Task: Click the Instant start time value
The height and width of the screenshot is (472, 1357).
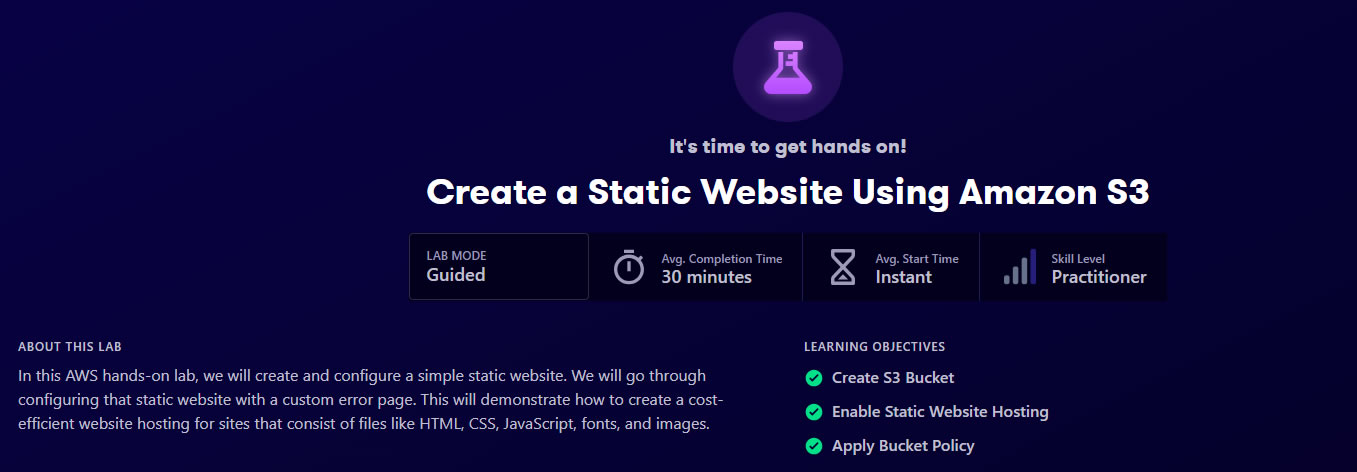Action: [x=904, y=277]
